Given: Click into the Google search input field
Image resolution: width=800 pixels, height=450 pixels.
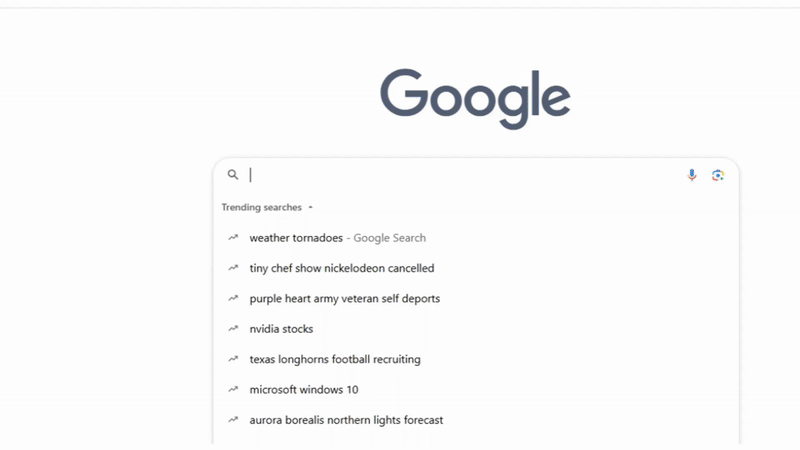Looking at the screenshot, I should [460, 175].
